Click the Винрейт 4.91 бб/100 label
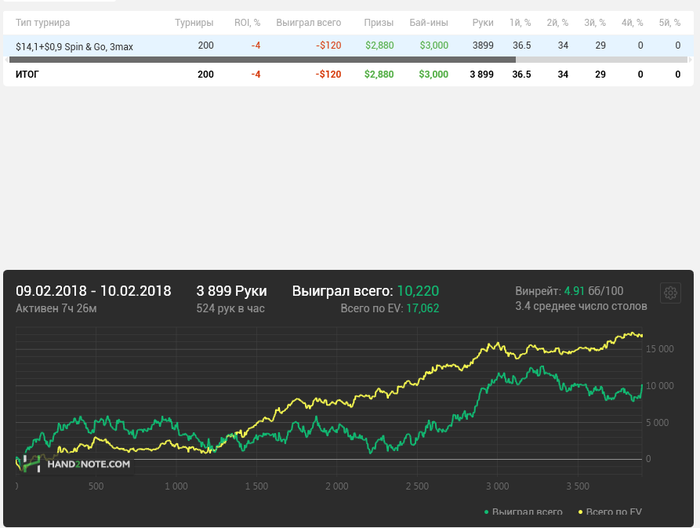Image resolution: width=700 pixels, height=528 pixels. (569, 291)
